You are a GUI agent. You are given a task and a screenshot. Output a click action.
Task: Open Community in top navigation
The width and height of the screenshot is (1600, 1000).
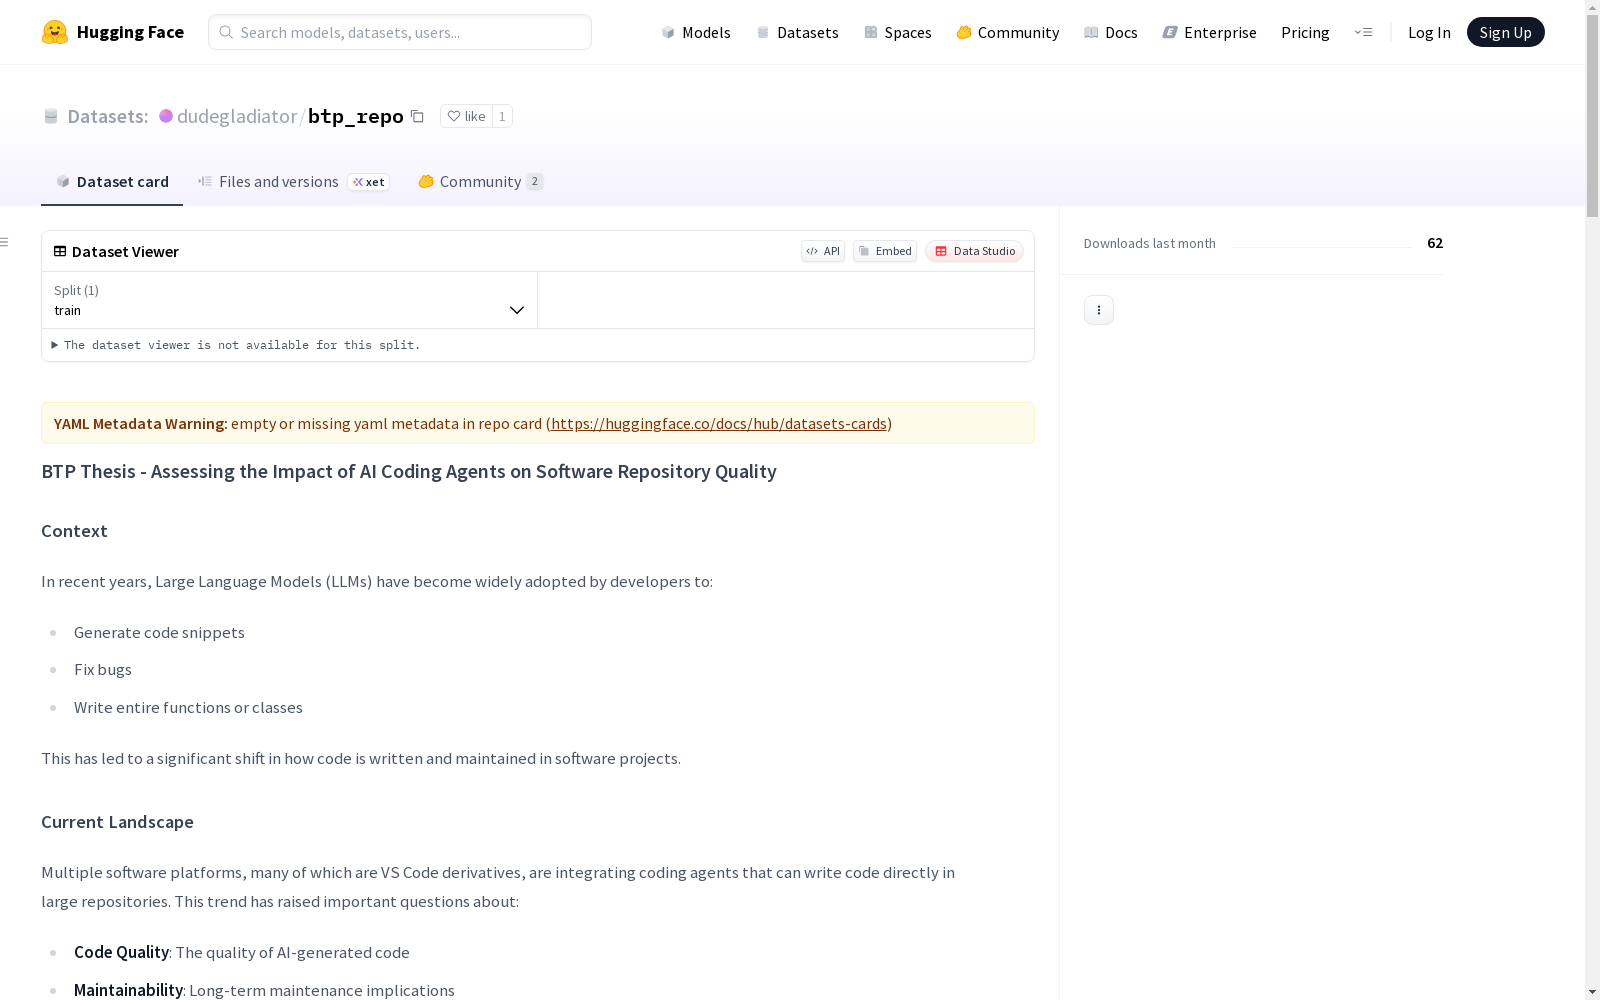(x=1008, y=32)
